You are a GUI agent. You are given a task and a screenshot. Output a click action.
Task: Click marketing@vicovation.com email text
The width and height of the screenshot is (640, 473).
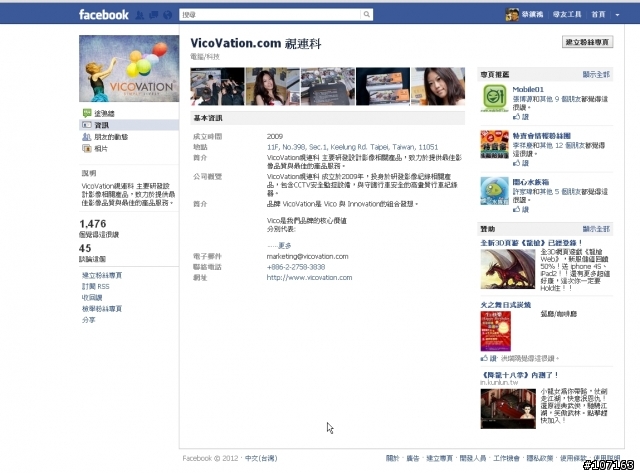click(x=307, y=256)
